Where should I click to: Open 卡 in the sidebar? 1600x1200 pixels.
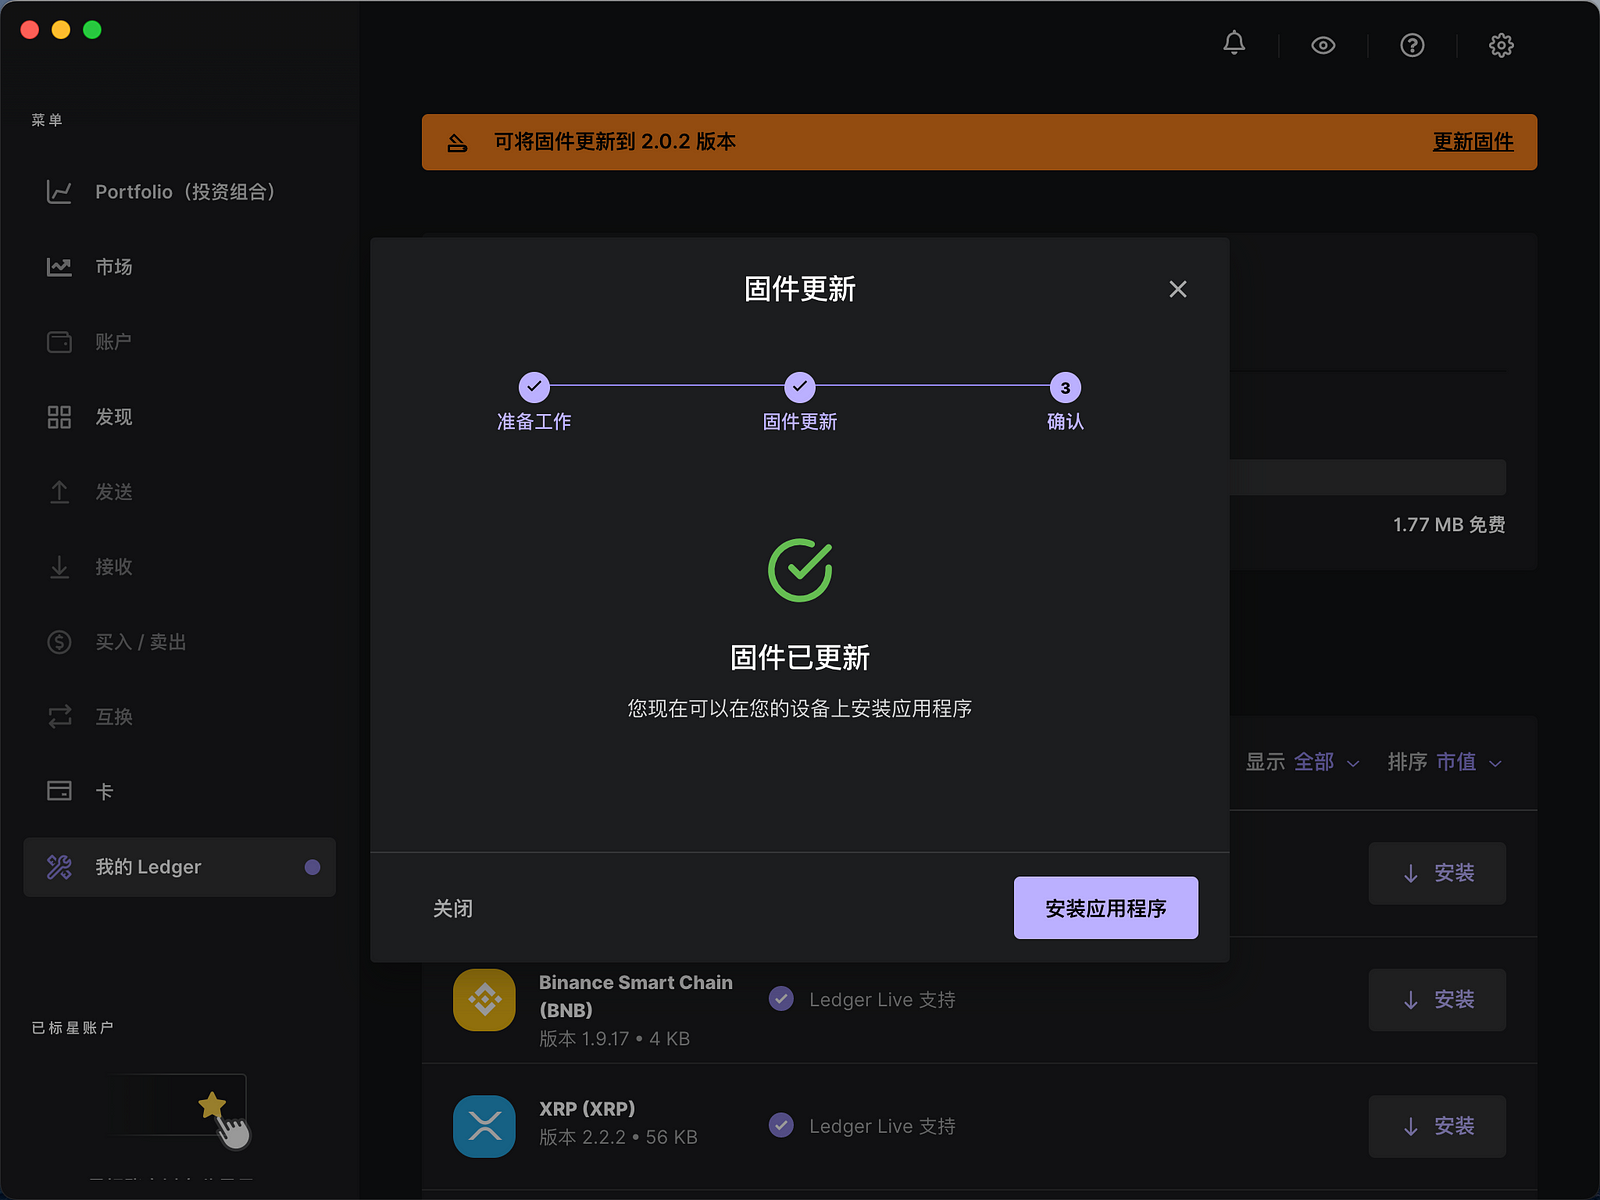[x=180, y=792]
